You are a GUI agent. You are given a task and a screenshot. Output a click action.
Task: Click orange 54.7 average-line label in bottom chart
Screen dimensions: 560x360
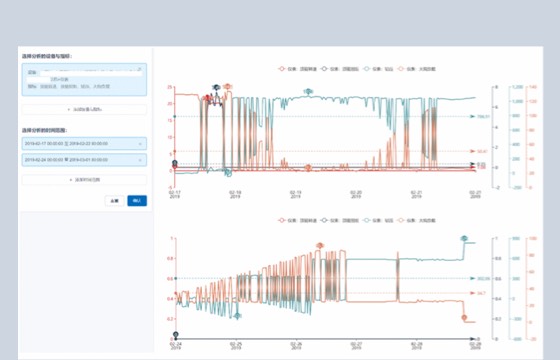[x=481, y=293]
